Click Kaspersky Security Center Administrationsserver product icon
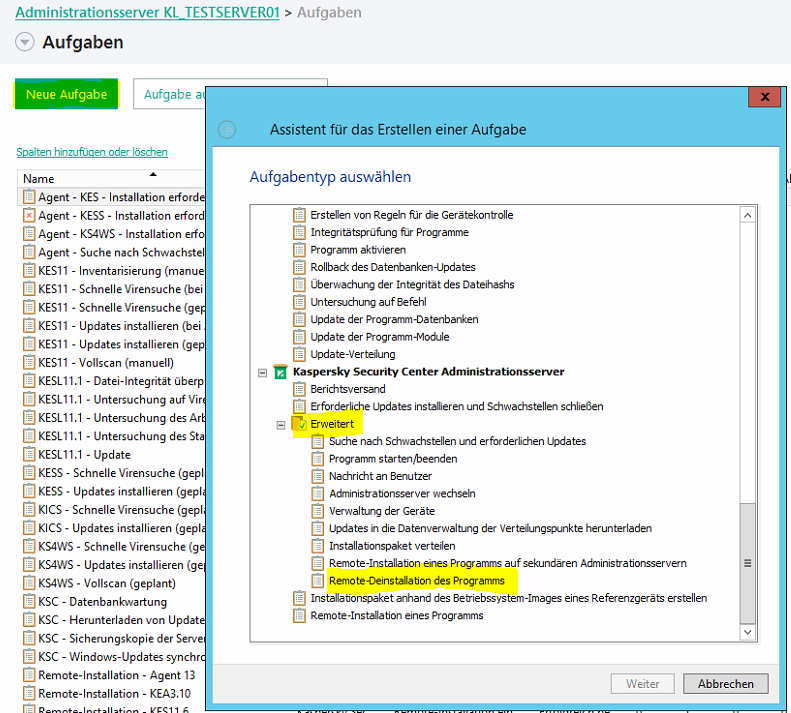791x713 pixels. [280, 372]
